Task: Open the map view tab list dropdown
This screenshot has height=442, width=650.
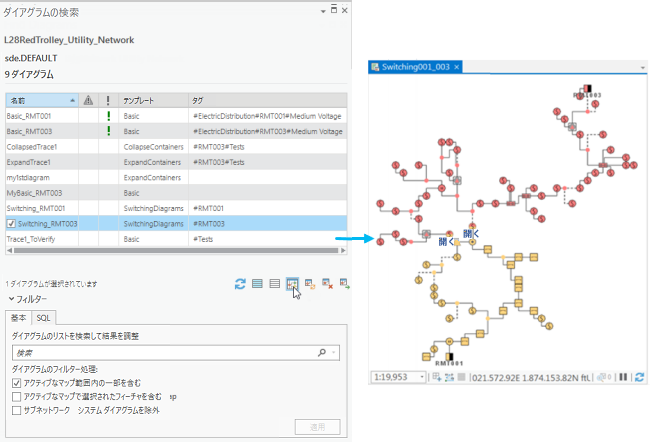Action: click(x=643, y=67)
